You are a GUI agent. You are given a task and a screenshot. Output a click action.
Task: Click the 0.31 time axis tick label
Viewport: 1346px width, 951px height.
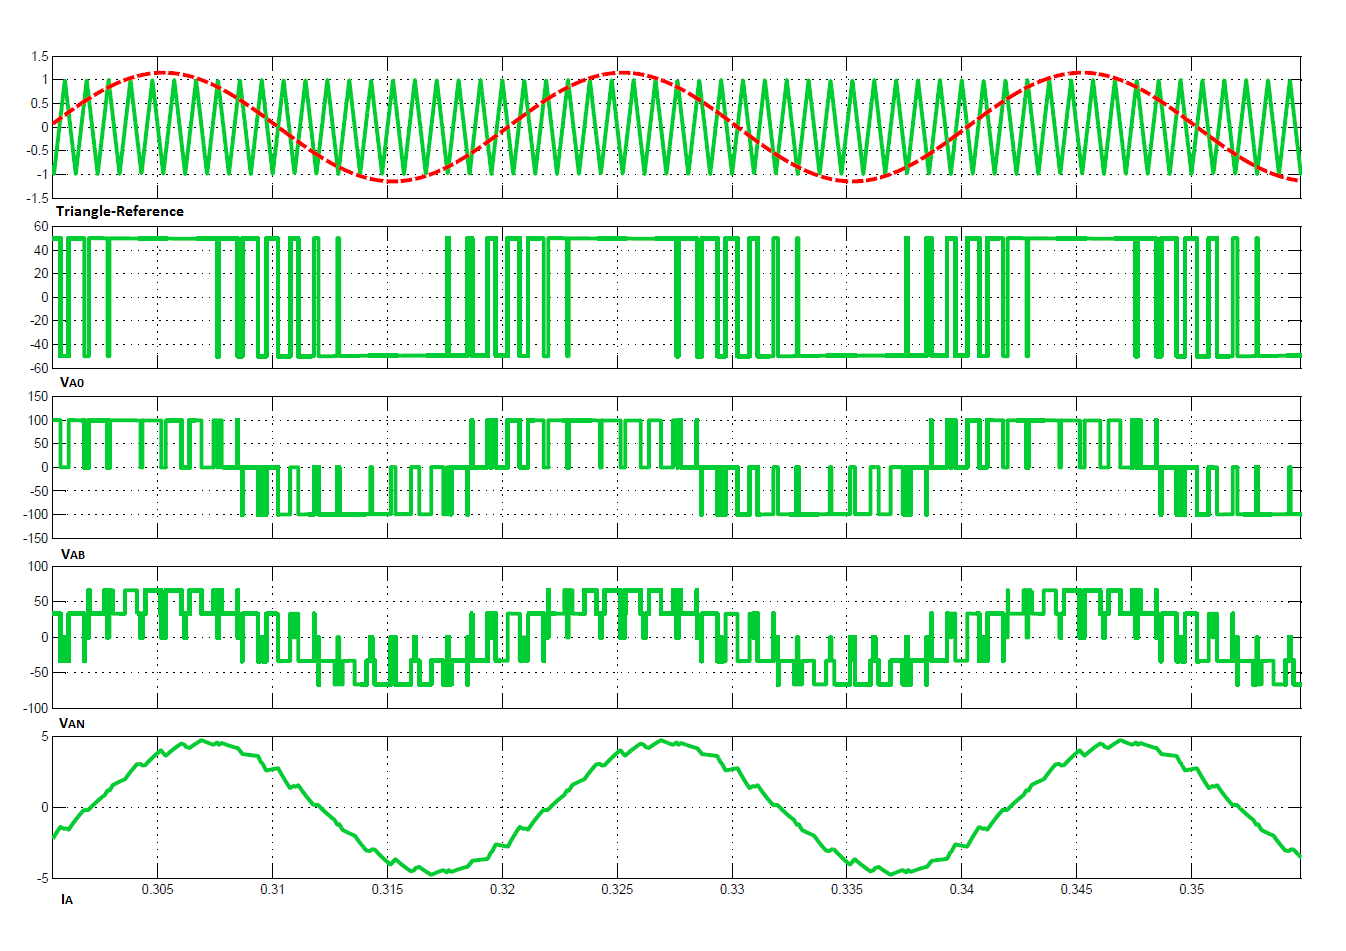[272, 889]
